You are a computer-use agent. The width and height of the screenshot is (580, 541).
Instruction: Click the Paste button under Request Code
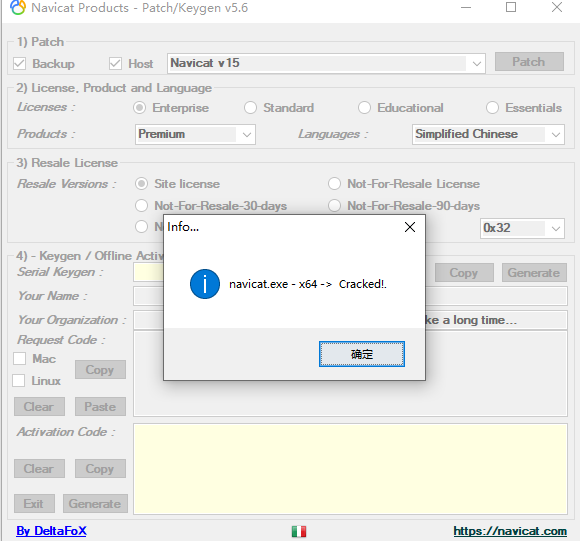(100, 407)
